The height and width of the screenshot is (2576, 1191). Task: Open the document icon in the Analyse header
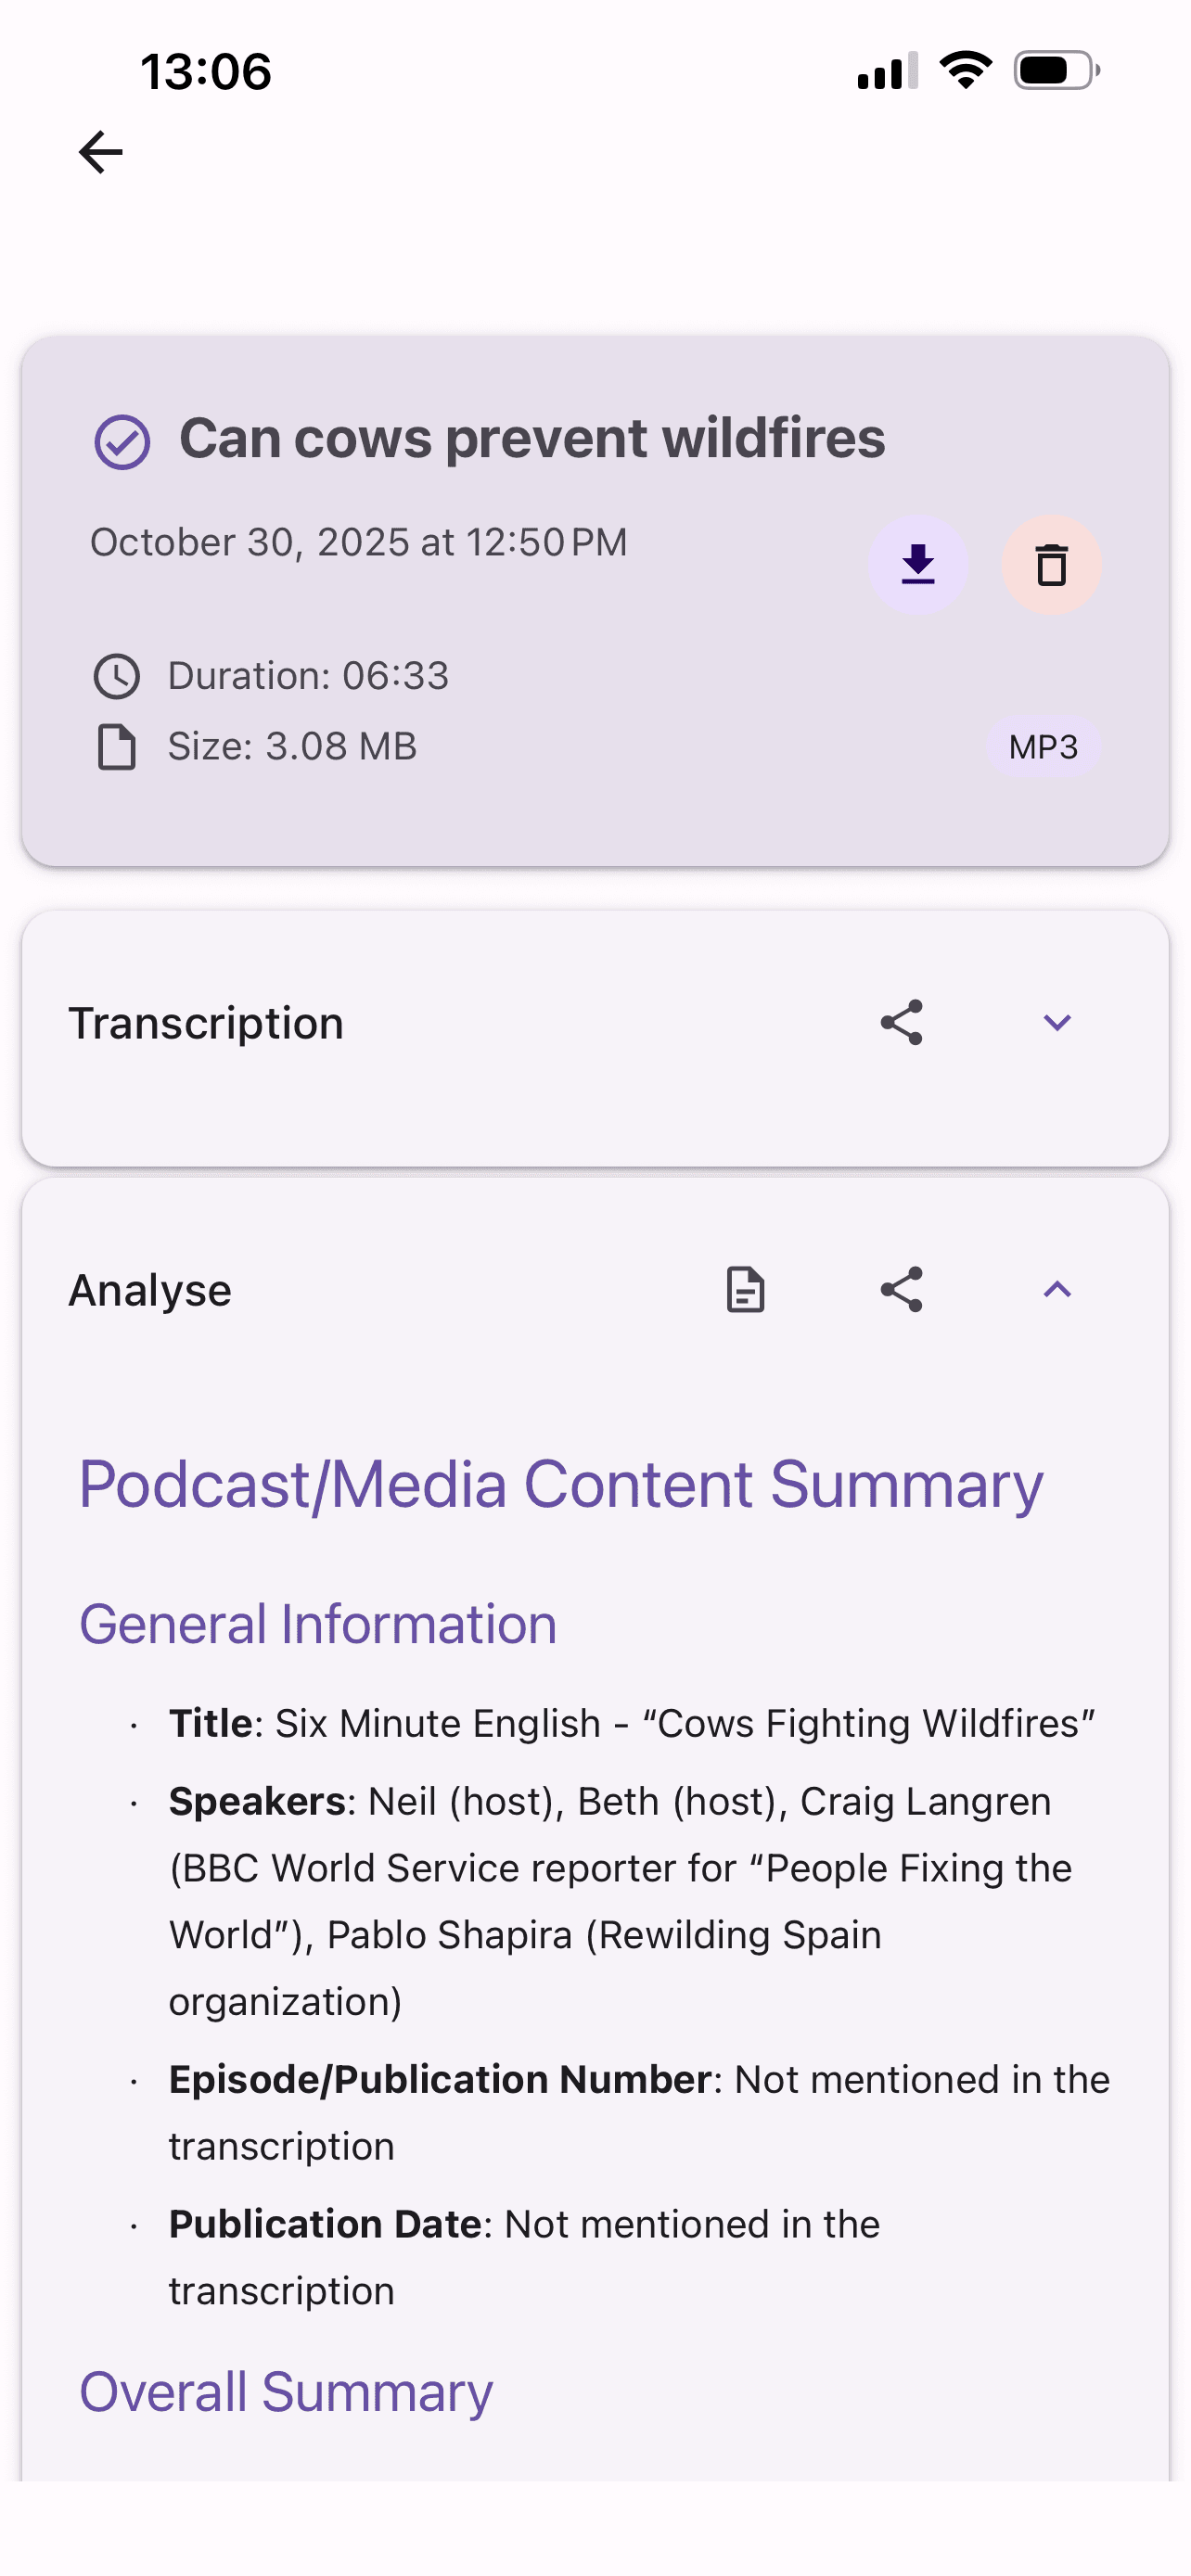(745, 1290)
